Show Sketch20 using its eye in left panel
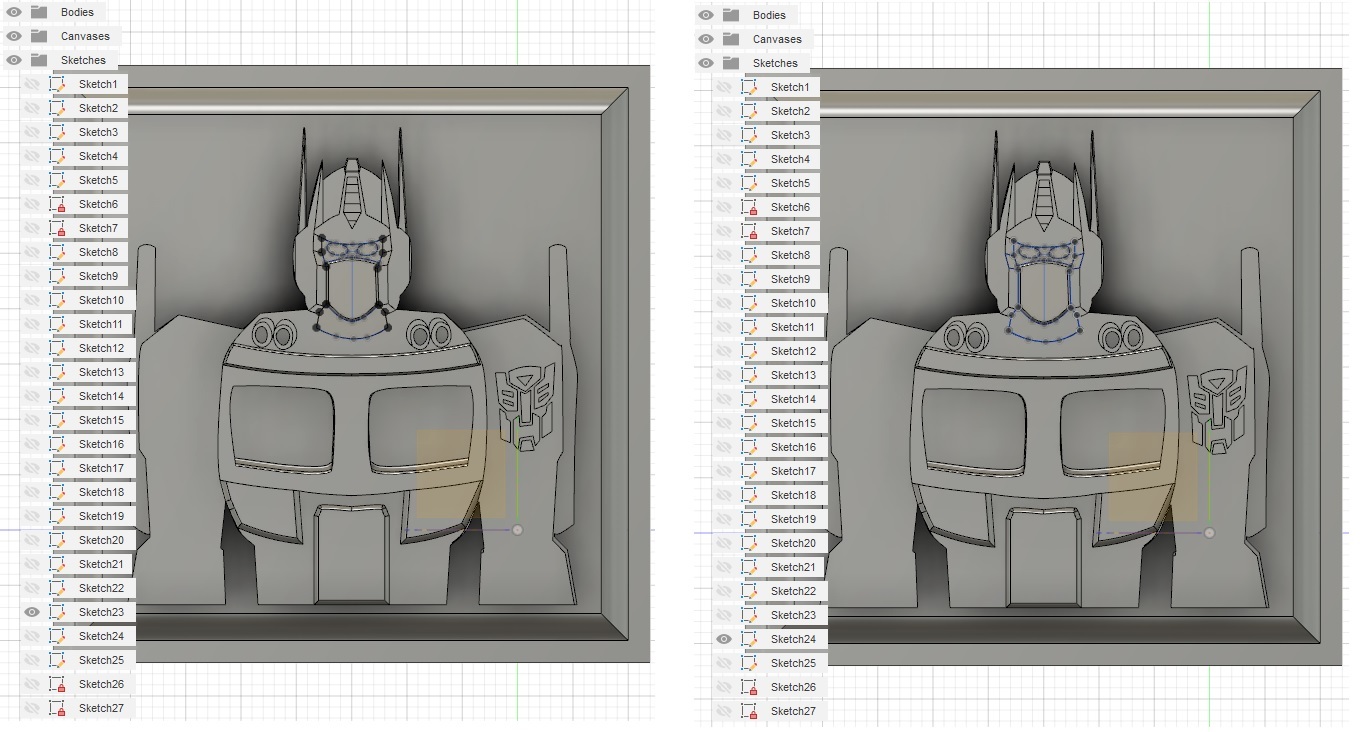Screen dimensions: 1360x732 tap(32, 540)
